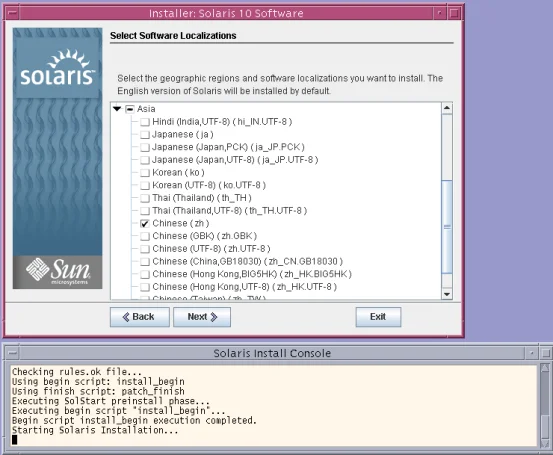Go back with the Back button

tap(140, 317)
